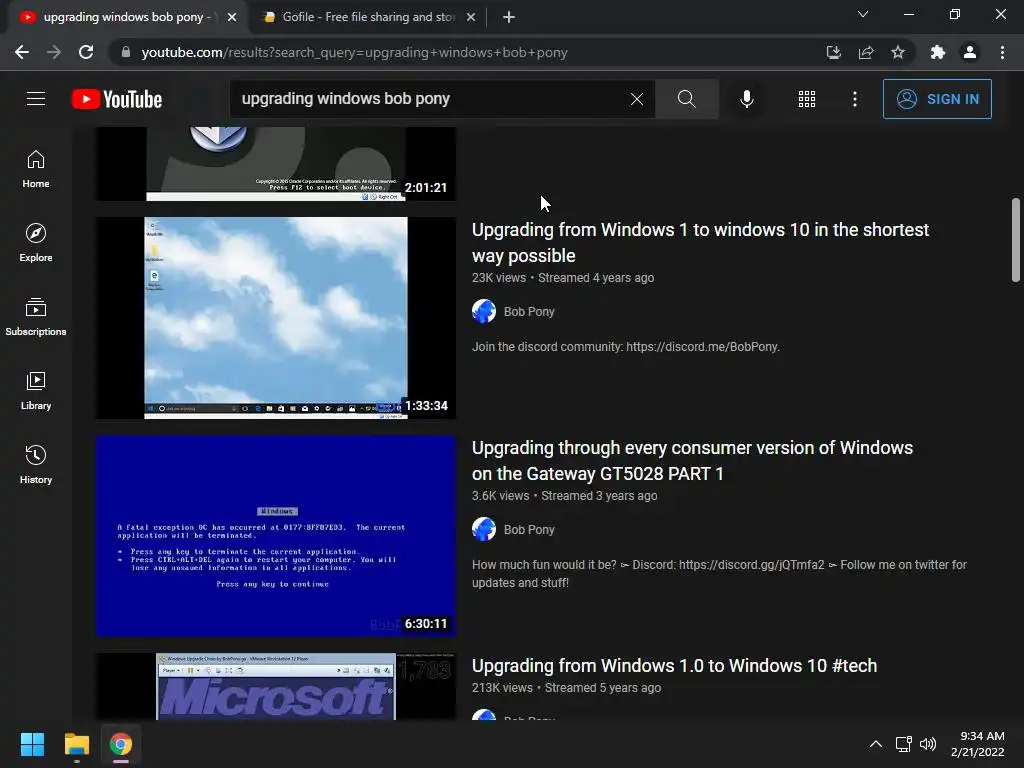Clear the search query with the X

pos(637,99)
